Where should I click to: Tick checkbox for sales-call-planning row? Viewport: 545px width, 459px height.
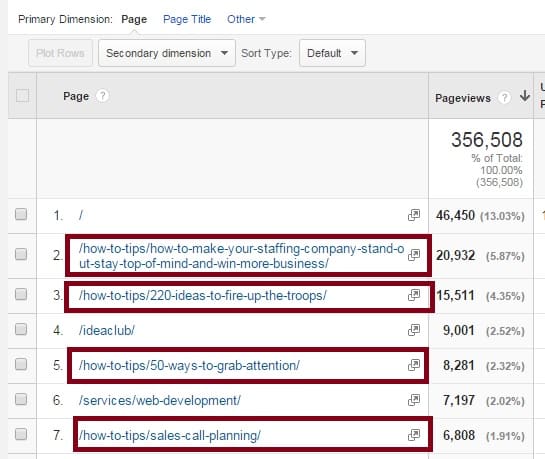21,434
